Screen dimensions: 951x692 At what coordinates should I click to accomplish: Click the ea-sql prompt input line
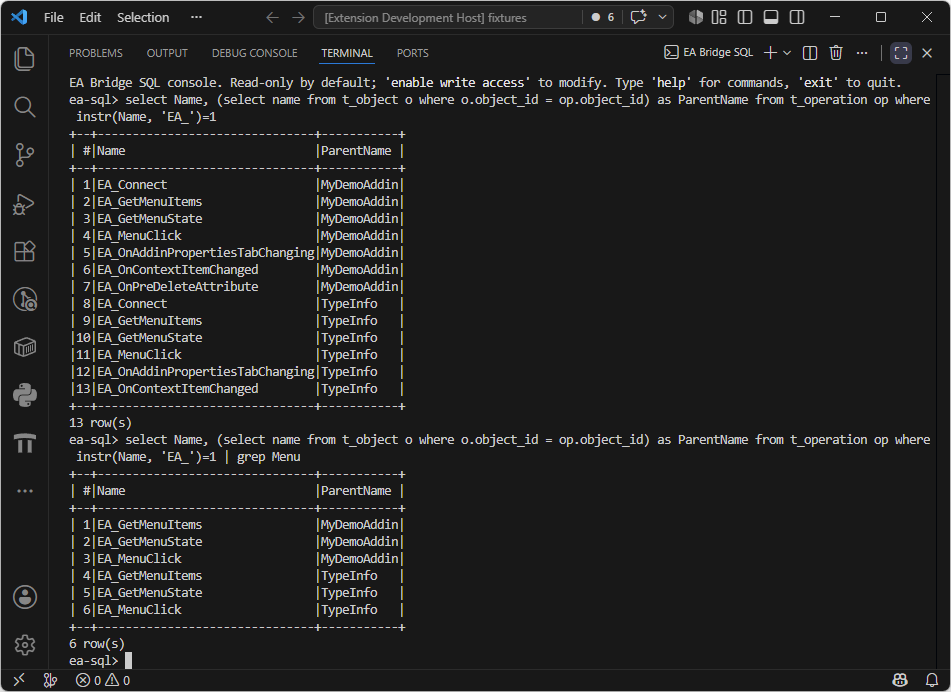[x=501, y=660]
